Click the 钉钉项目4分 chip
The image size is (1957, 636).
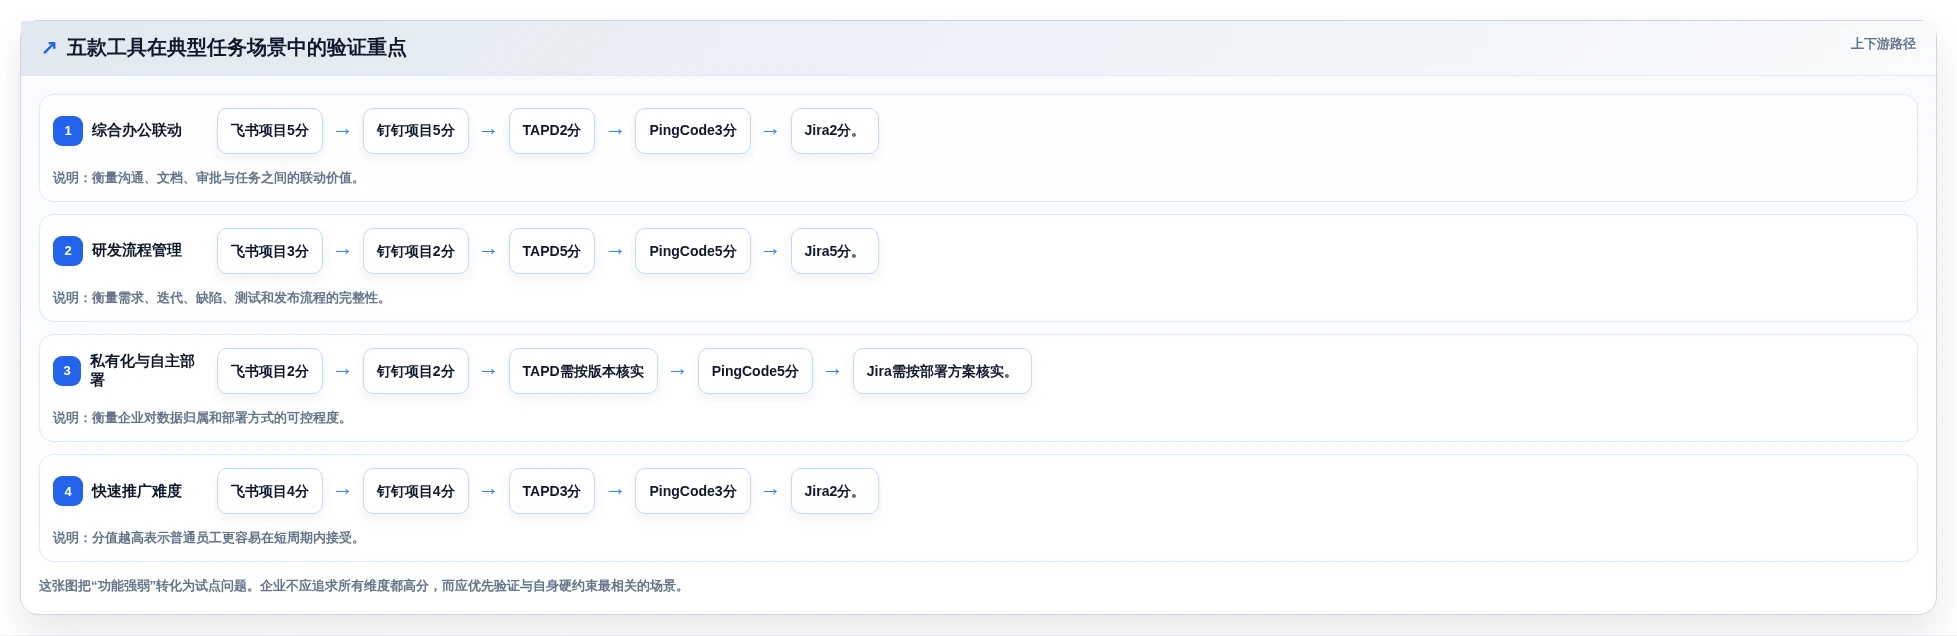[x=416, y=491]
